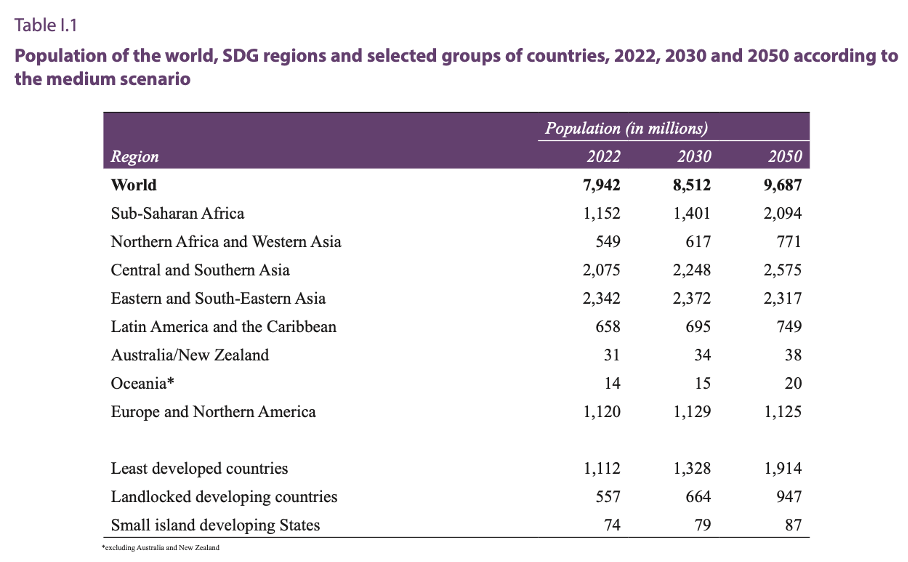Select the 2030 column header
The height and width of the screenshot is (562, 908).
694,156
